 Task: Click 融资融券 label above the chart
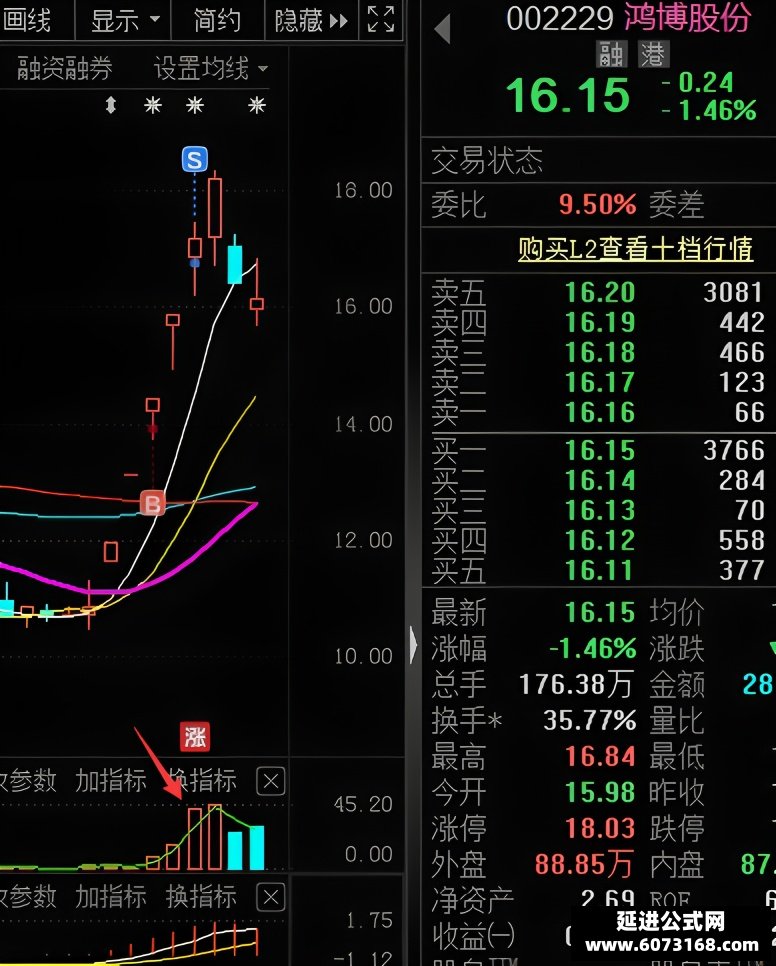(x=65, y=68)
